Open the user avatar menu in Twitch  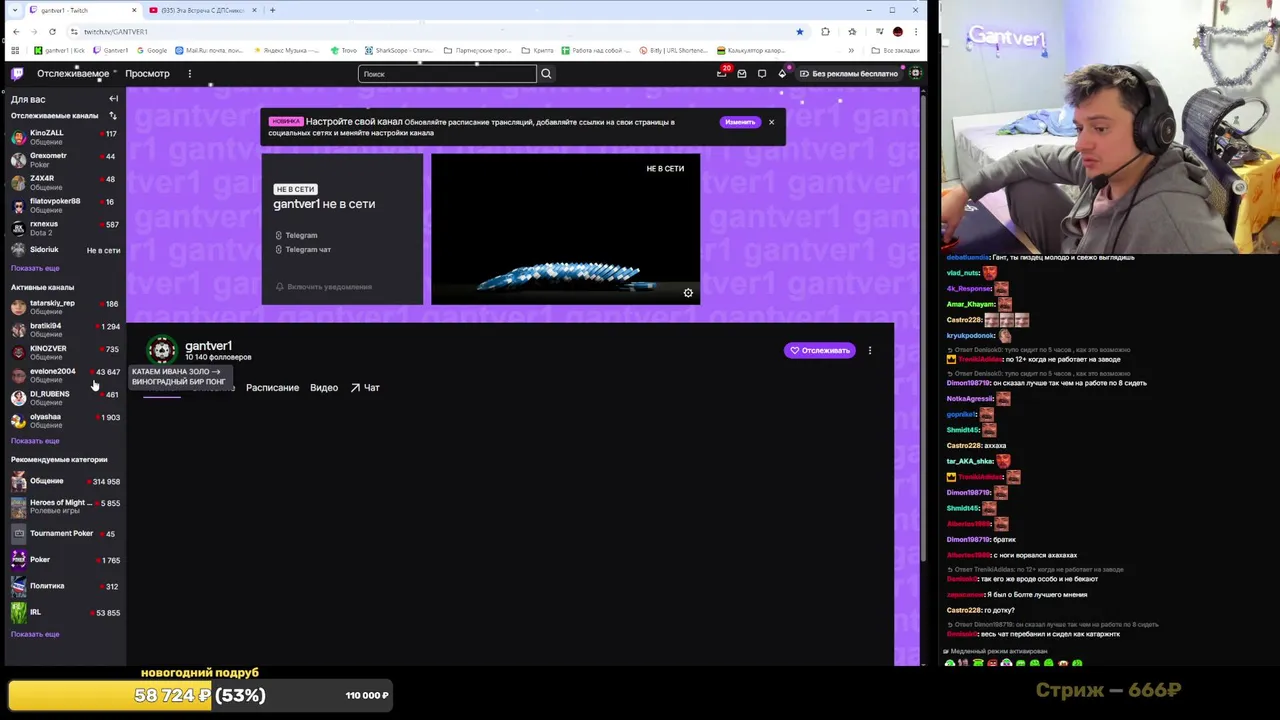pyautogui.click(x=915, y=73)
